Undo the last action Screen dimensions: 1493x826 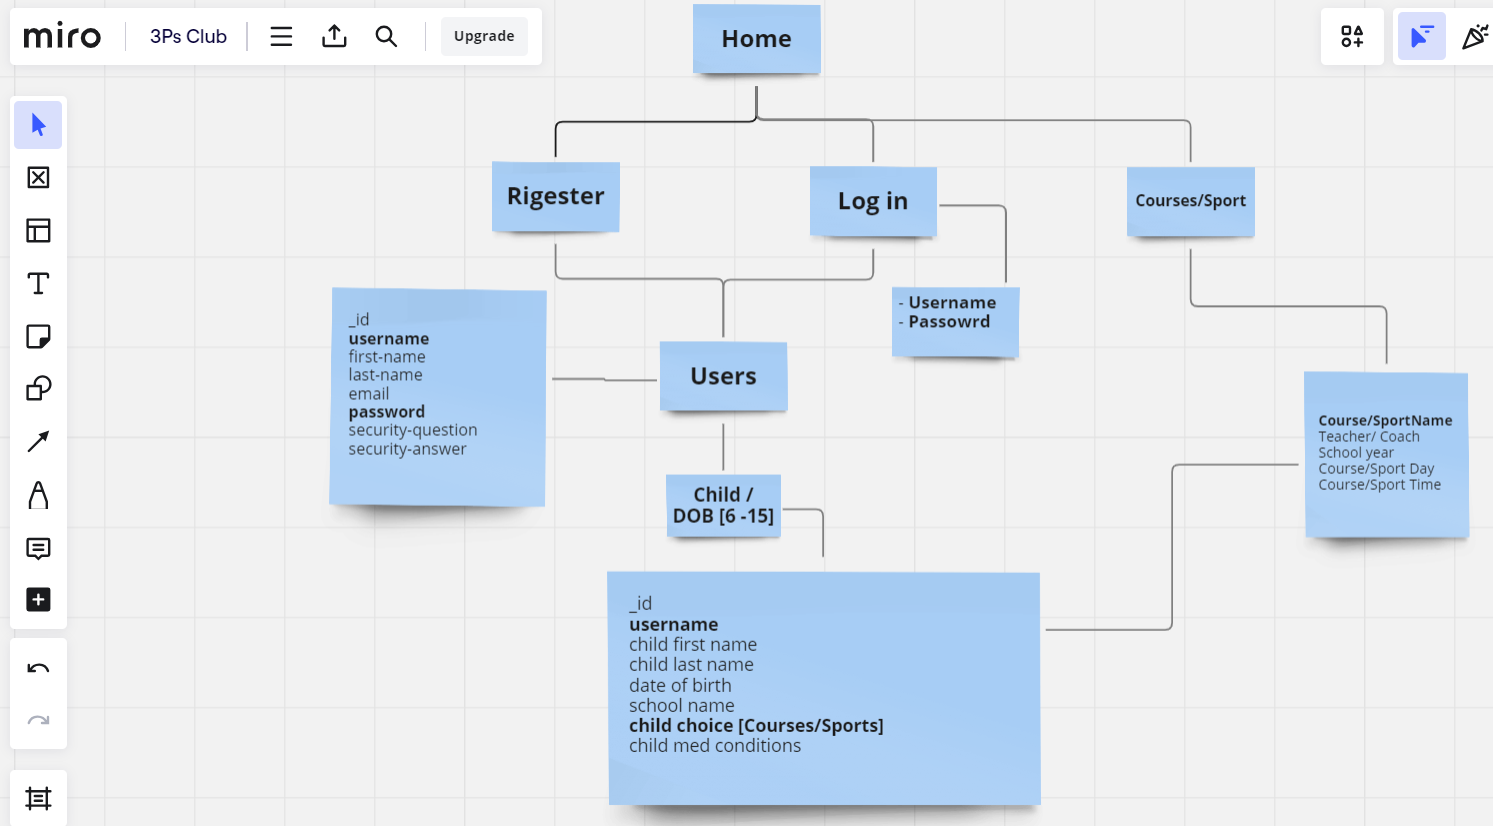[38, 668]
